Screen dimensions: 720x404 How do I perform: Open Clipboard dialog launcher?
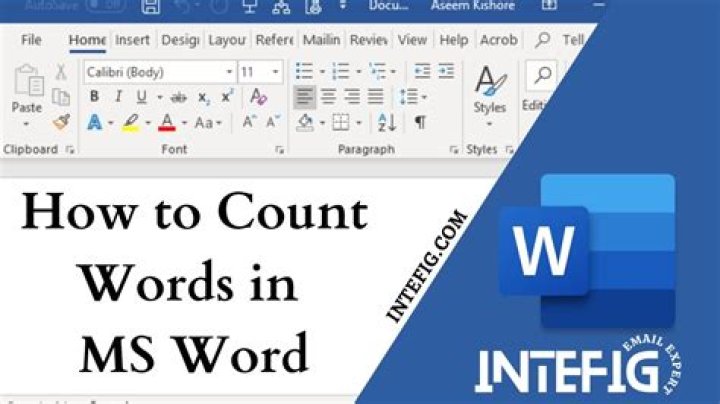70,150
